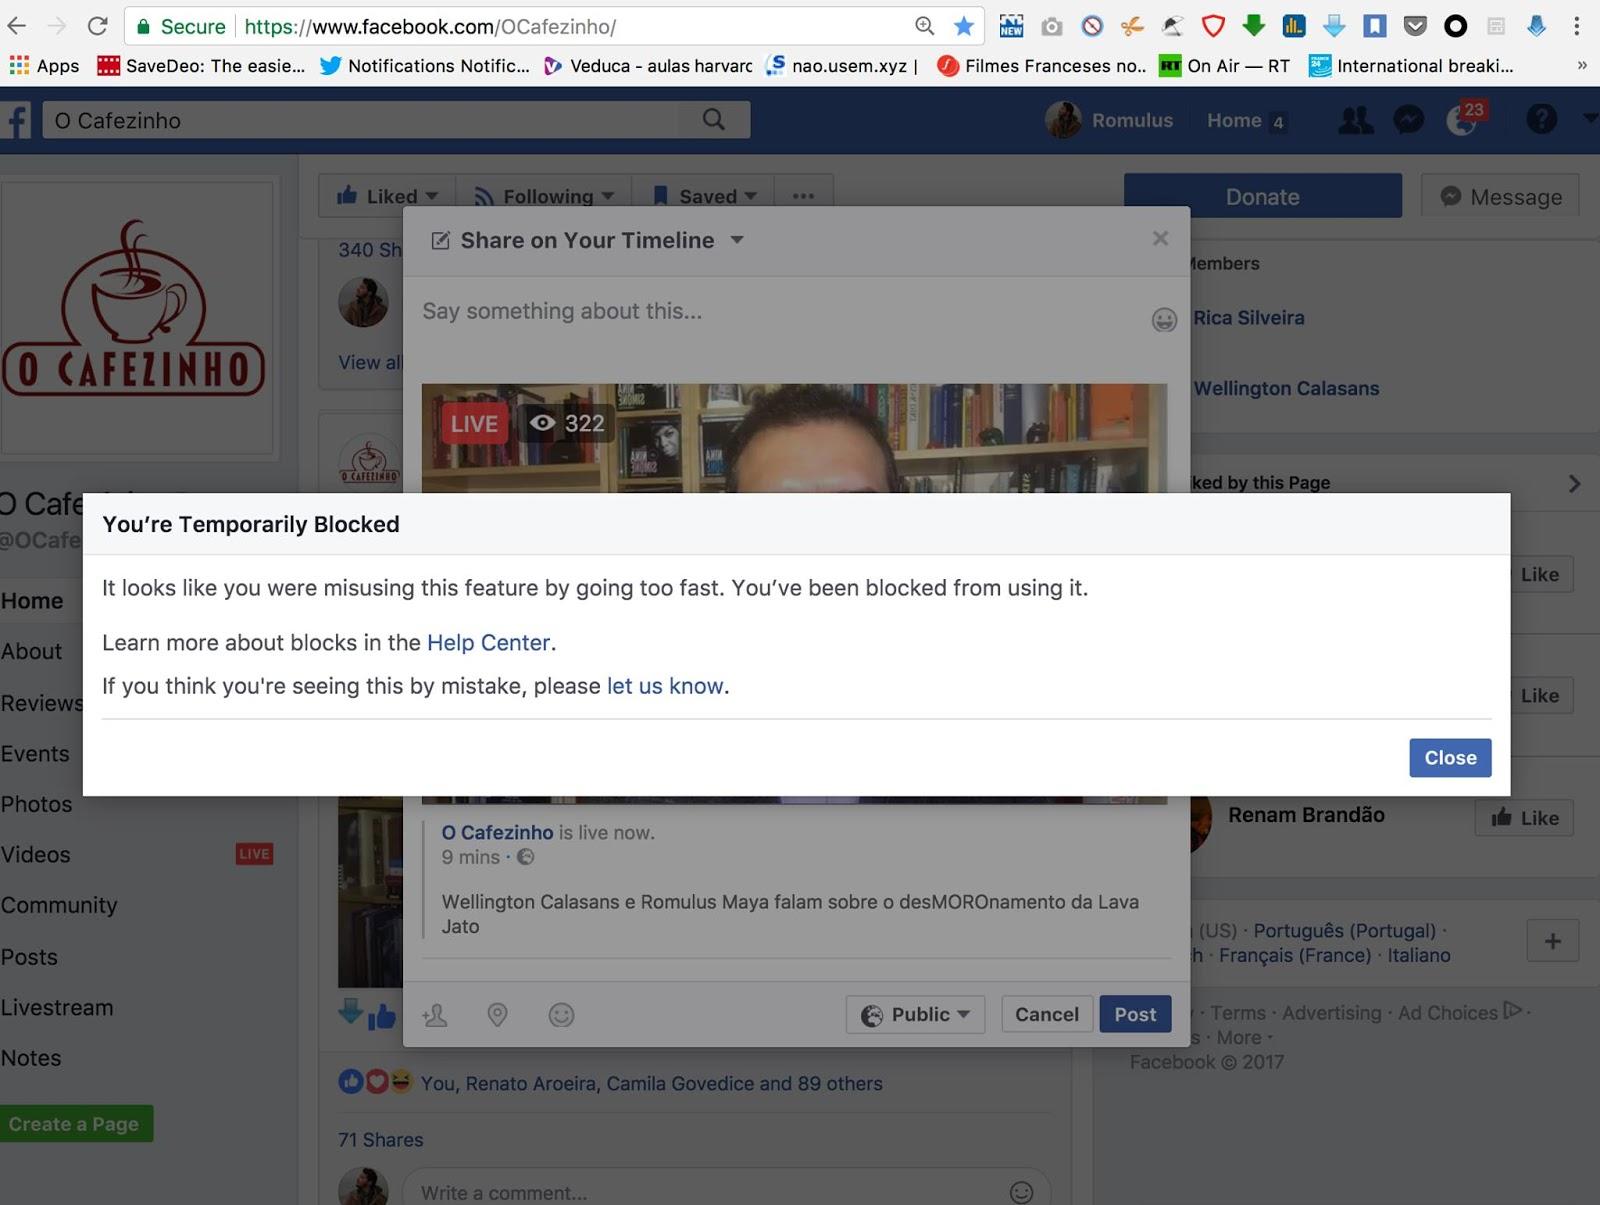Expand the account dropdown arrow in top bar

point(1589,119)
